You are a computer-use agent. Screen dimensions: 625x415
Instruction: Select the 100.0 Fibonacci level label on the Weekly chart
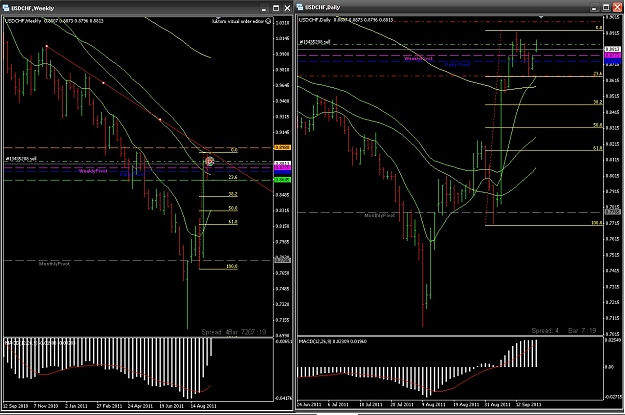pyautogui.click(x=232, y=266)
